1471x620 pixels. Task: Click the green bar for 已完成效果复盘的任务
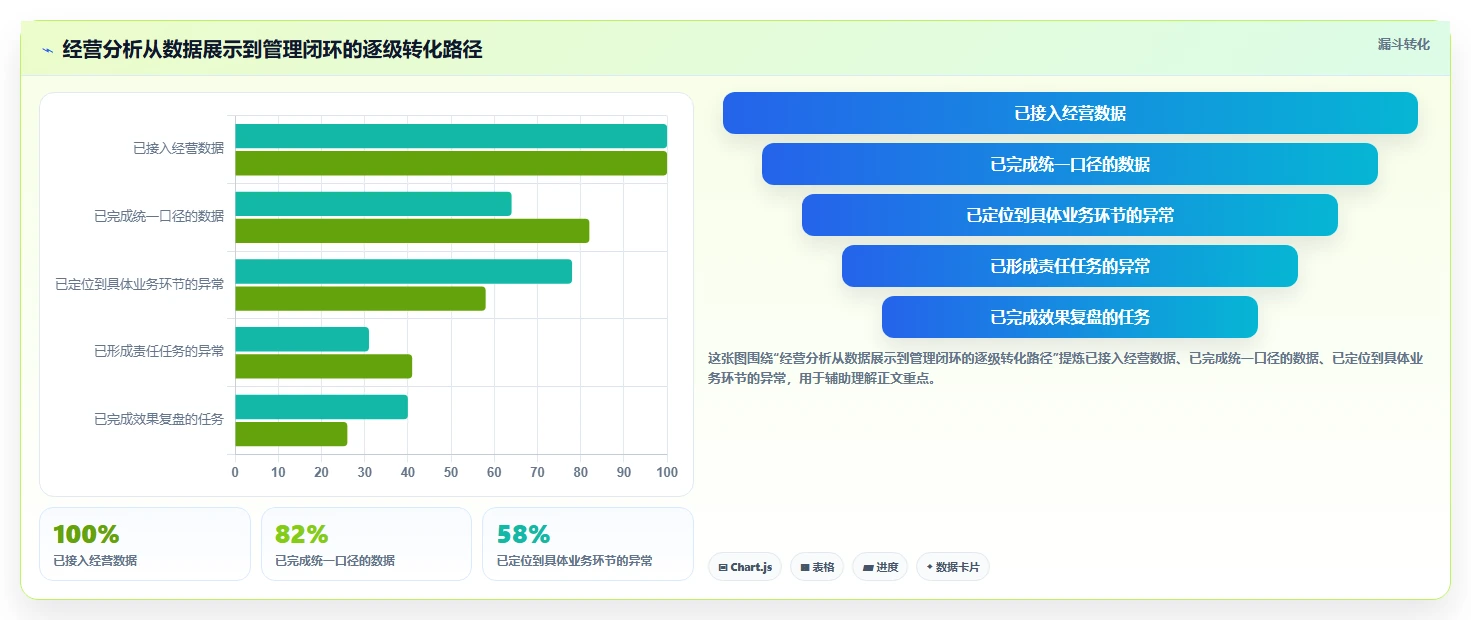291,434
